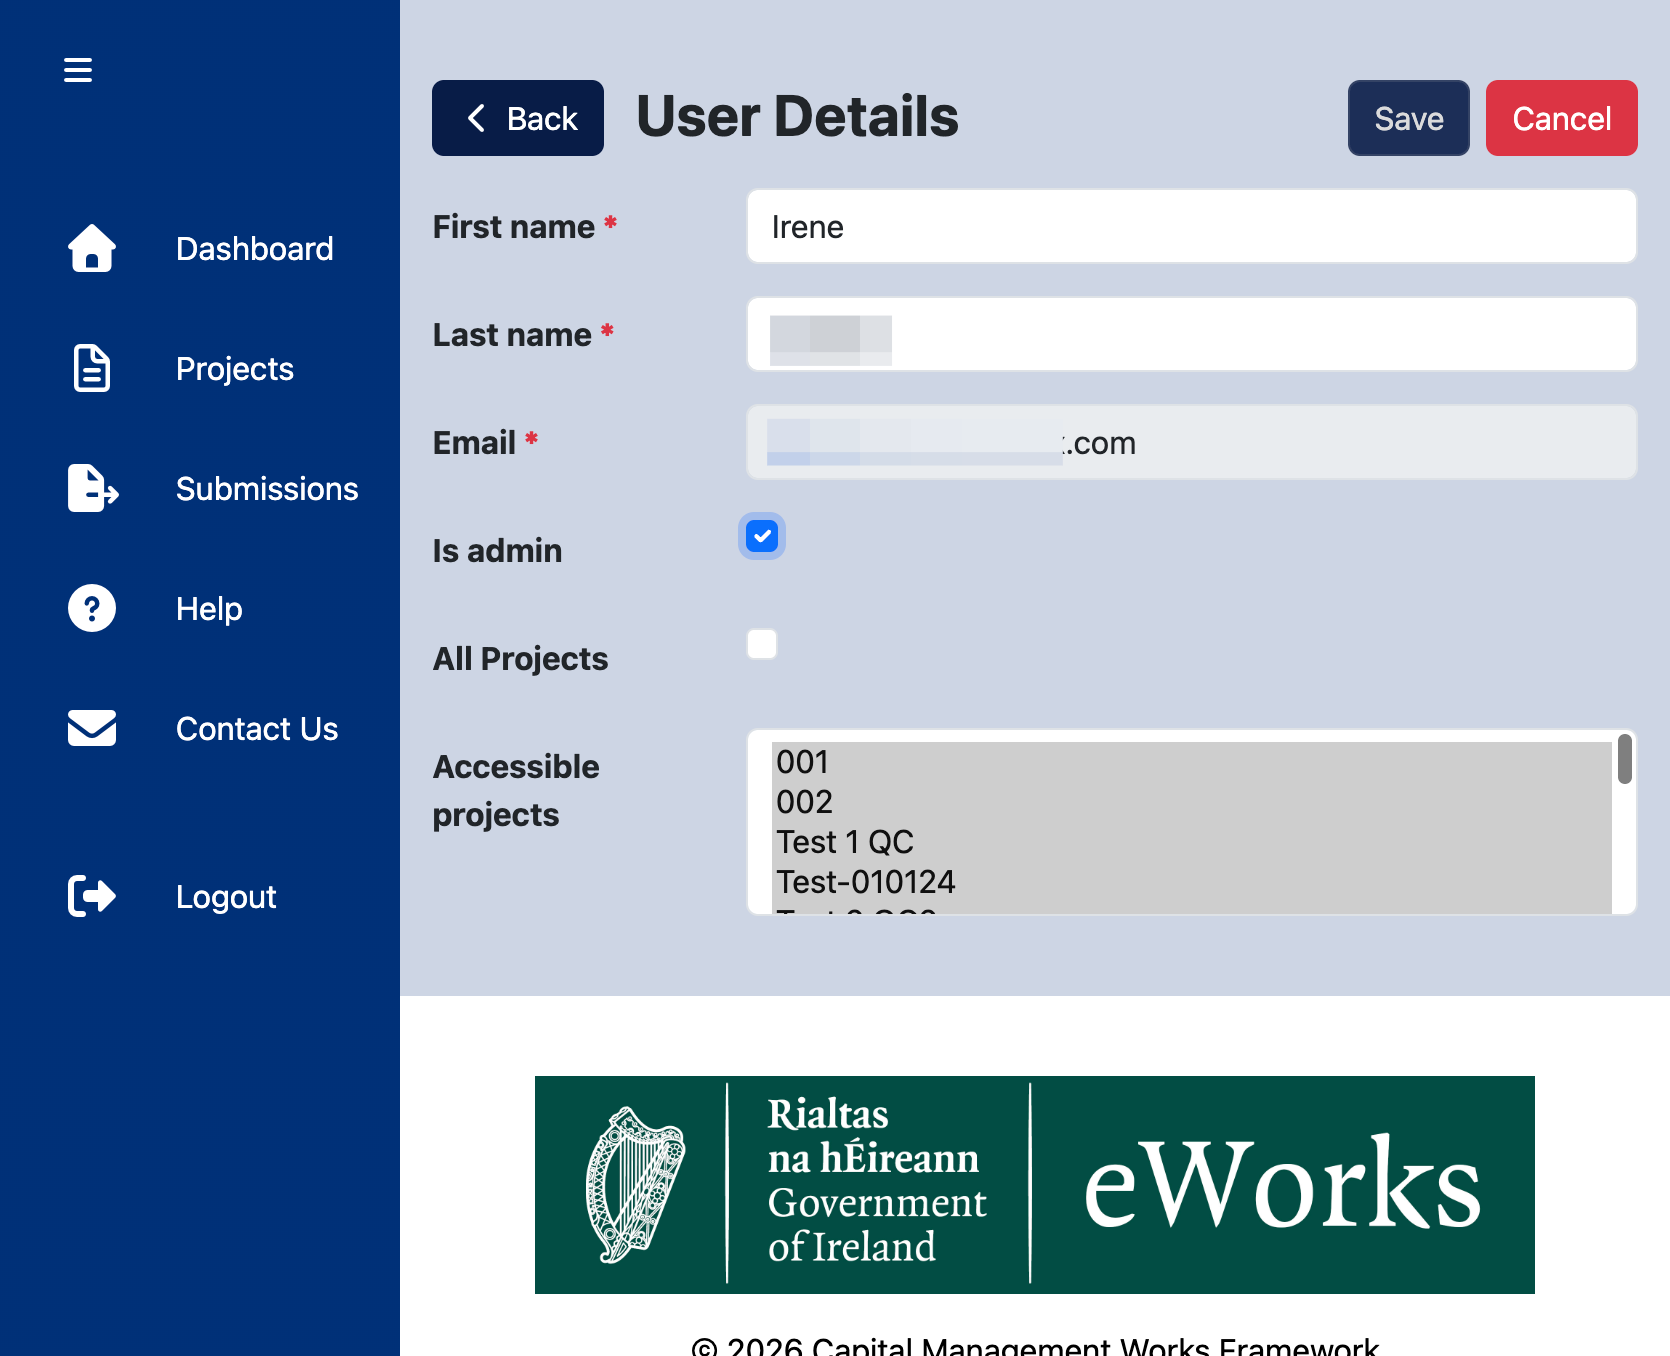Screen dimensions: 1670x1356
Task: Select project 002 in the list
Action: pos(1192,802)
